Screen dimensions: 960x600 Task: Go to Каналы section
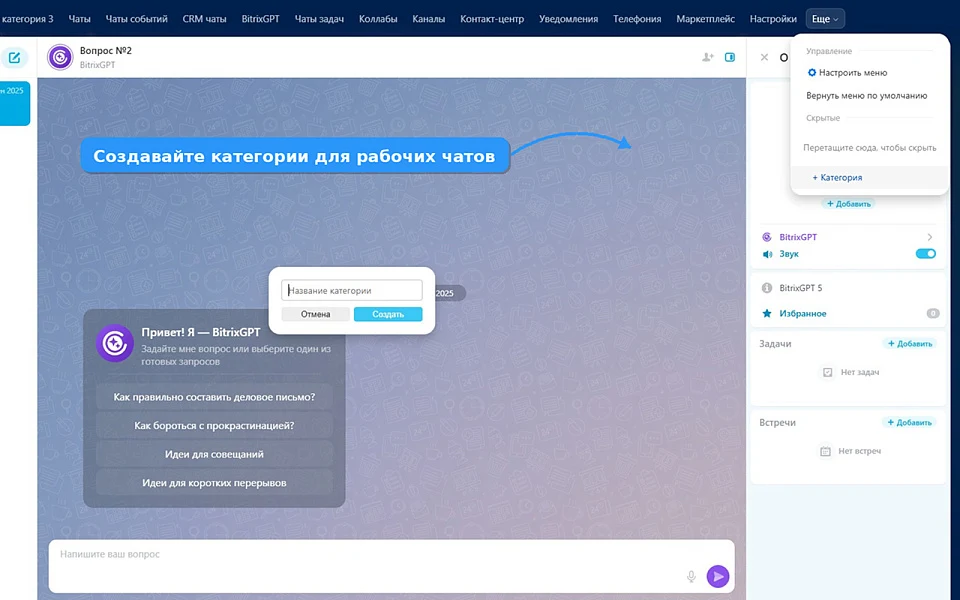coord(429,19)
